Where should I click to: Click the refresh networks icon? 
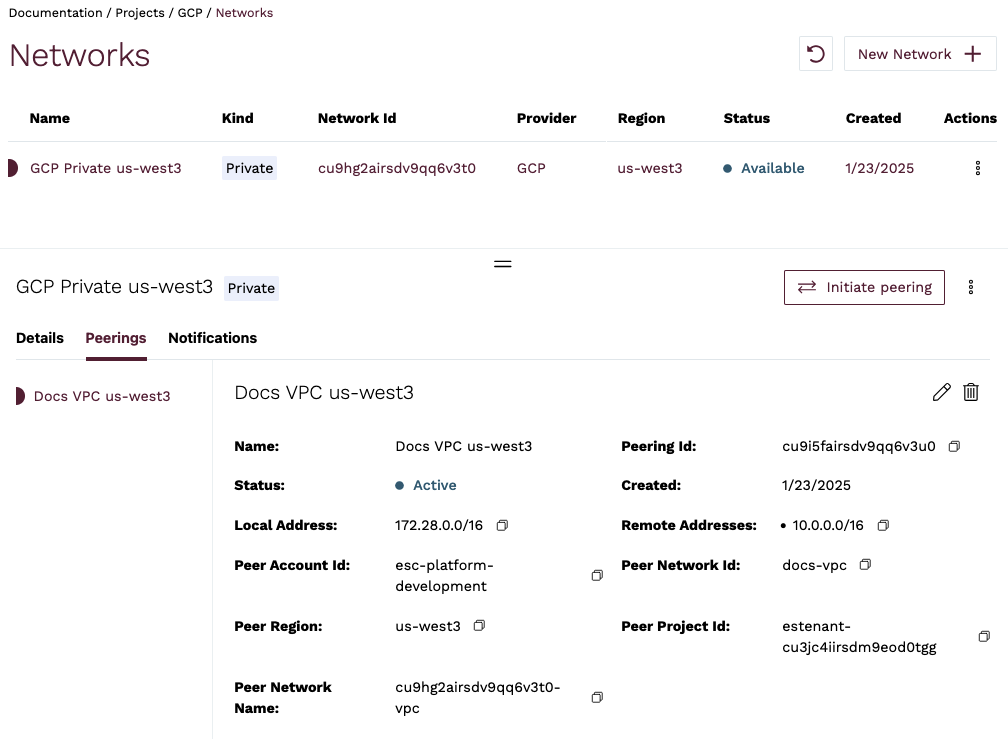tap(816, 54)
